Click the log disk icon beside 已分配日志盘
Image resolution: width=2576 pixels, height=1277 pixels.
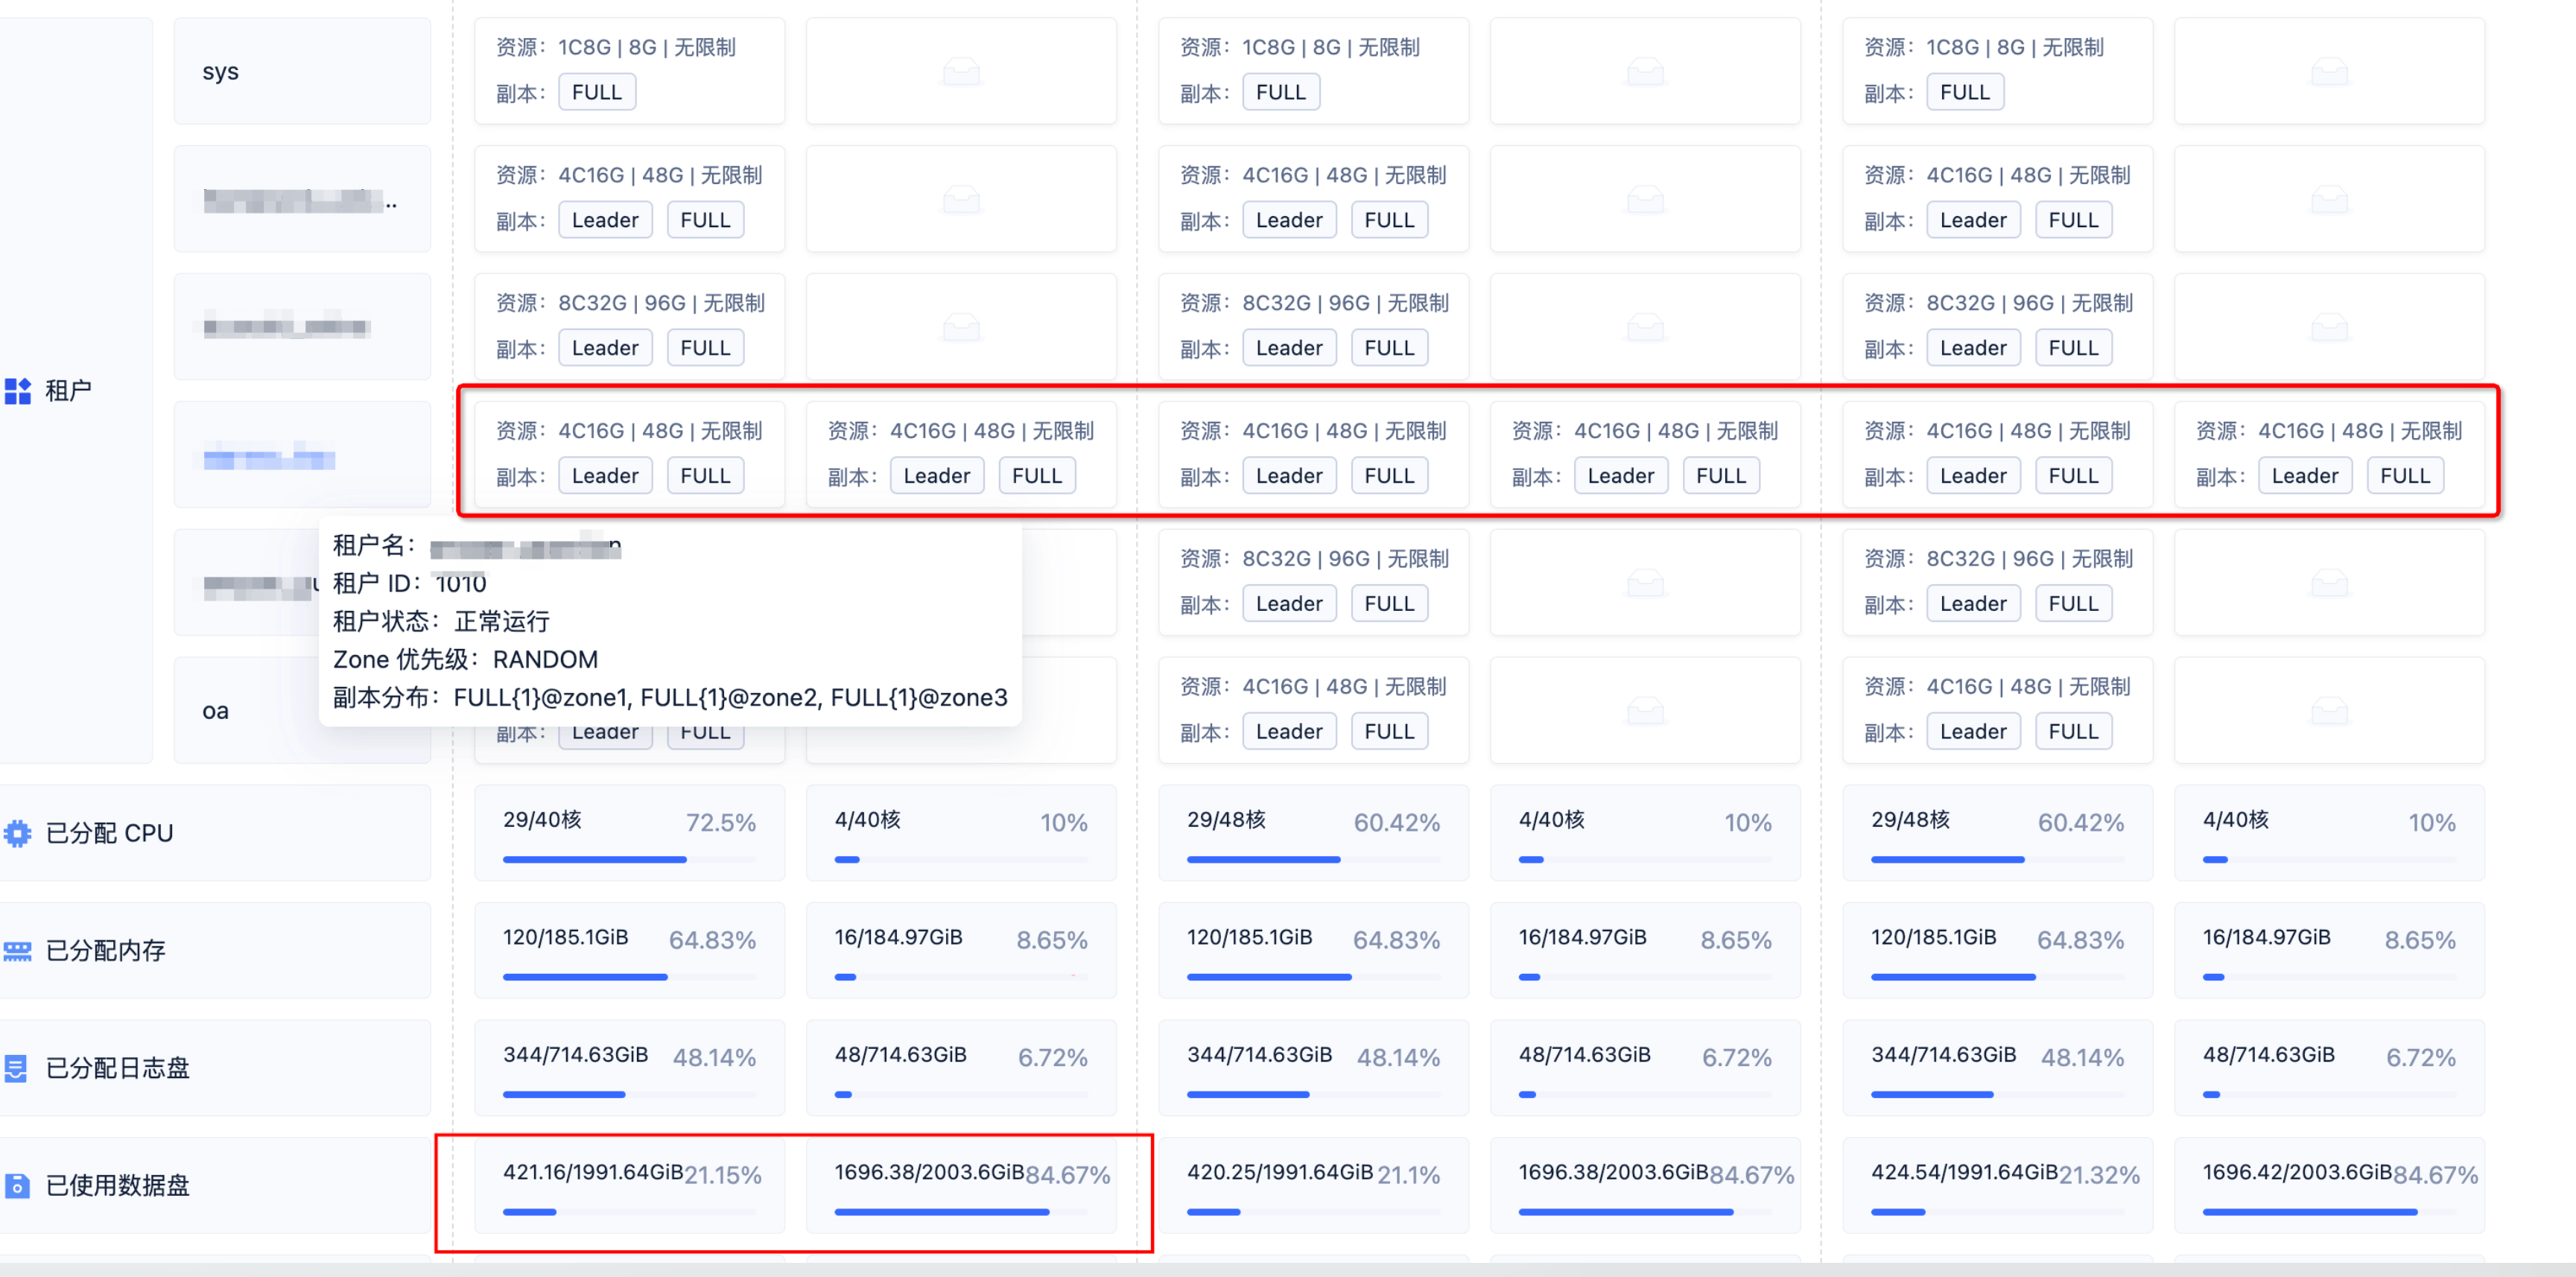[16, 1068]
